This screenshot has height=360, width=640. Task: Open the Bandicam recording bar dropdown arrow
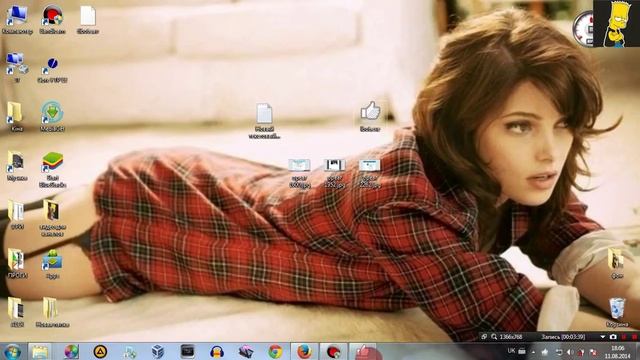(x=602, y=337)
